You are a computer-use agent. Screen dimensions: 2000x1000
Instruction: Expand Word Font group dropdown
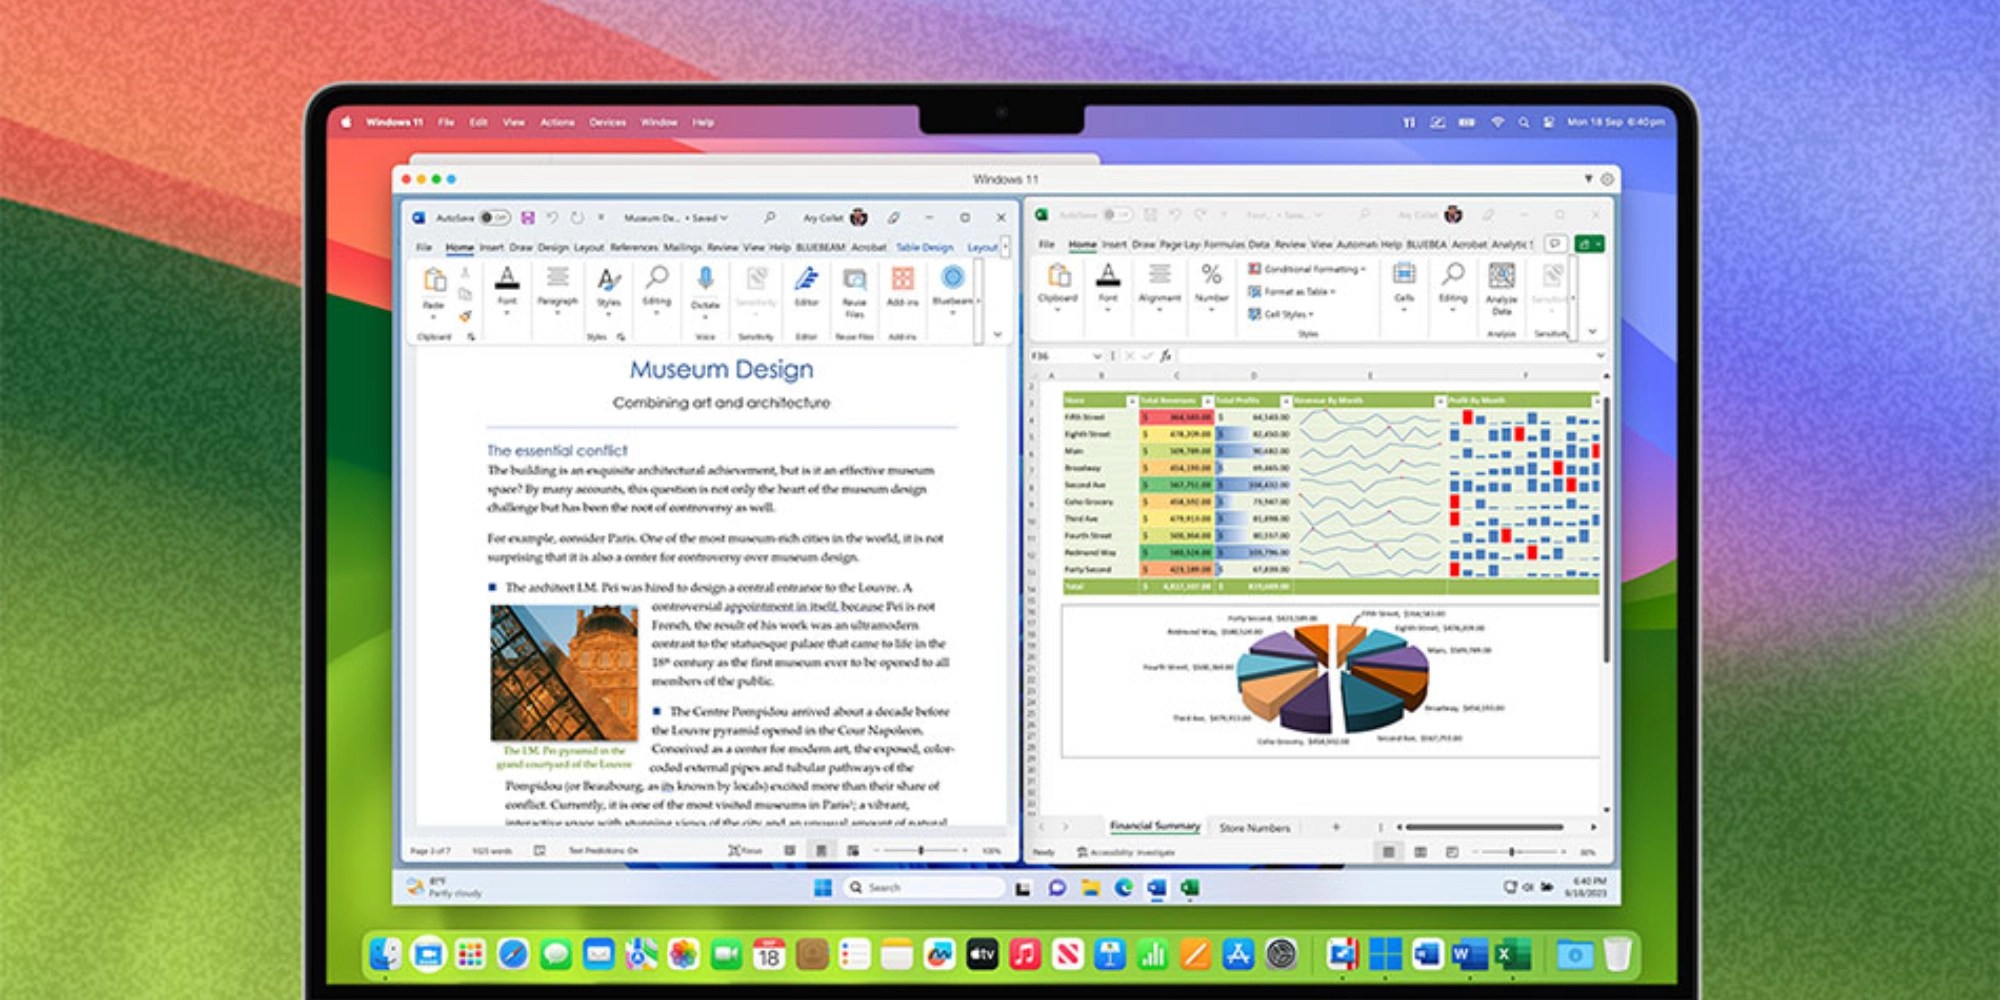coord(507,313)
